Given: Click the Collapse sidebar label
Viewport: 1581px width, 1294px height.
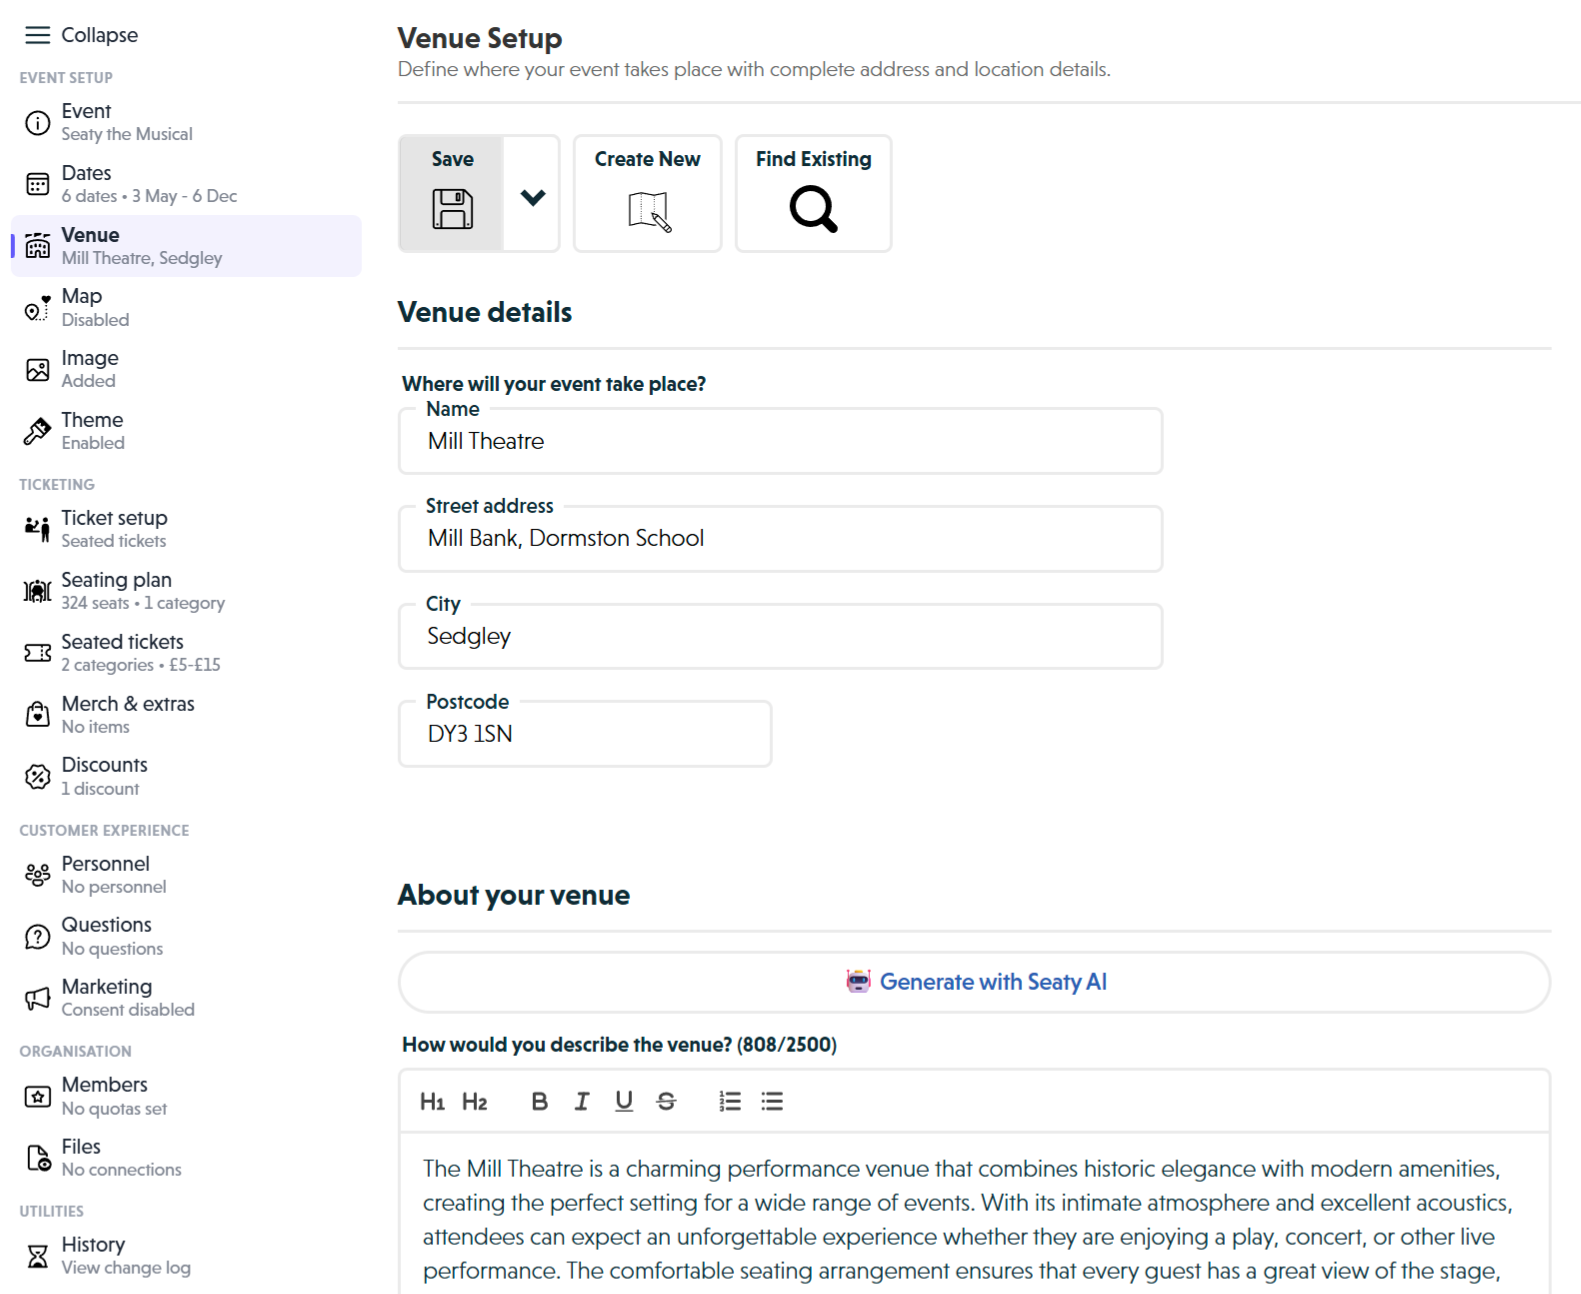Looking at the screenshot, I should point(100,35).
